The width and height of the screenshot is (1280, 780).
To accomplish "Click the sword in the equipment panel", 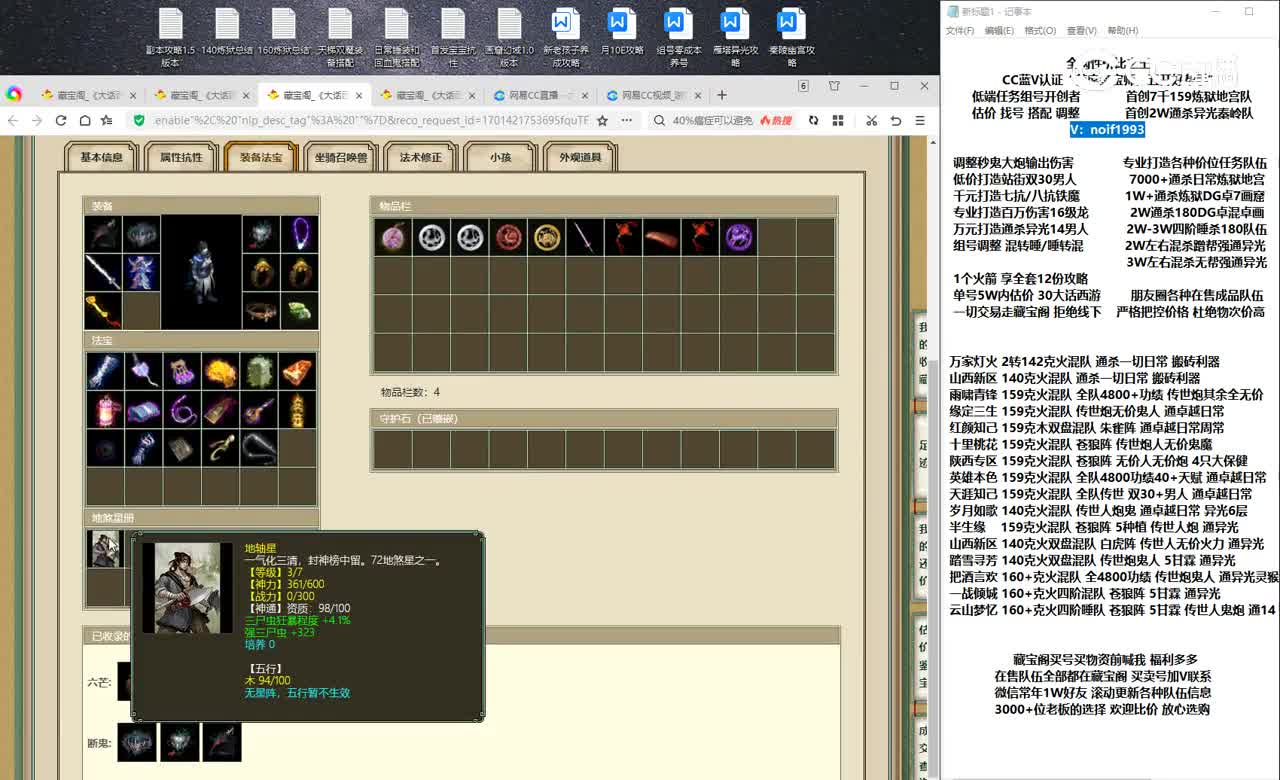I will (x=103, y=272).
